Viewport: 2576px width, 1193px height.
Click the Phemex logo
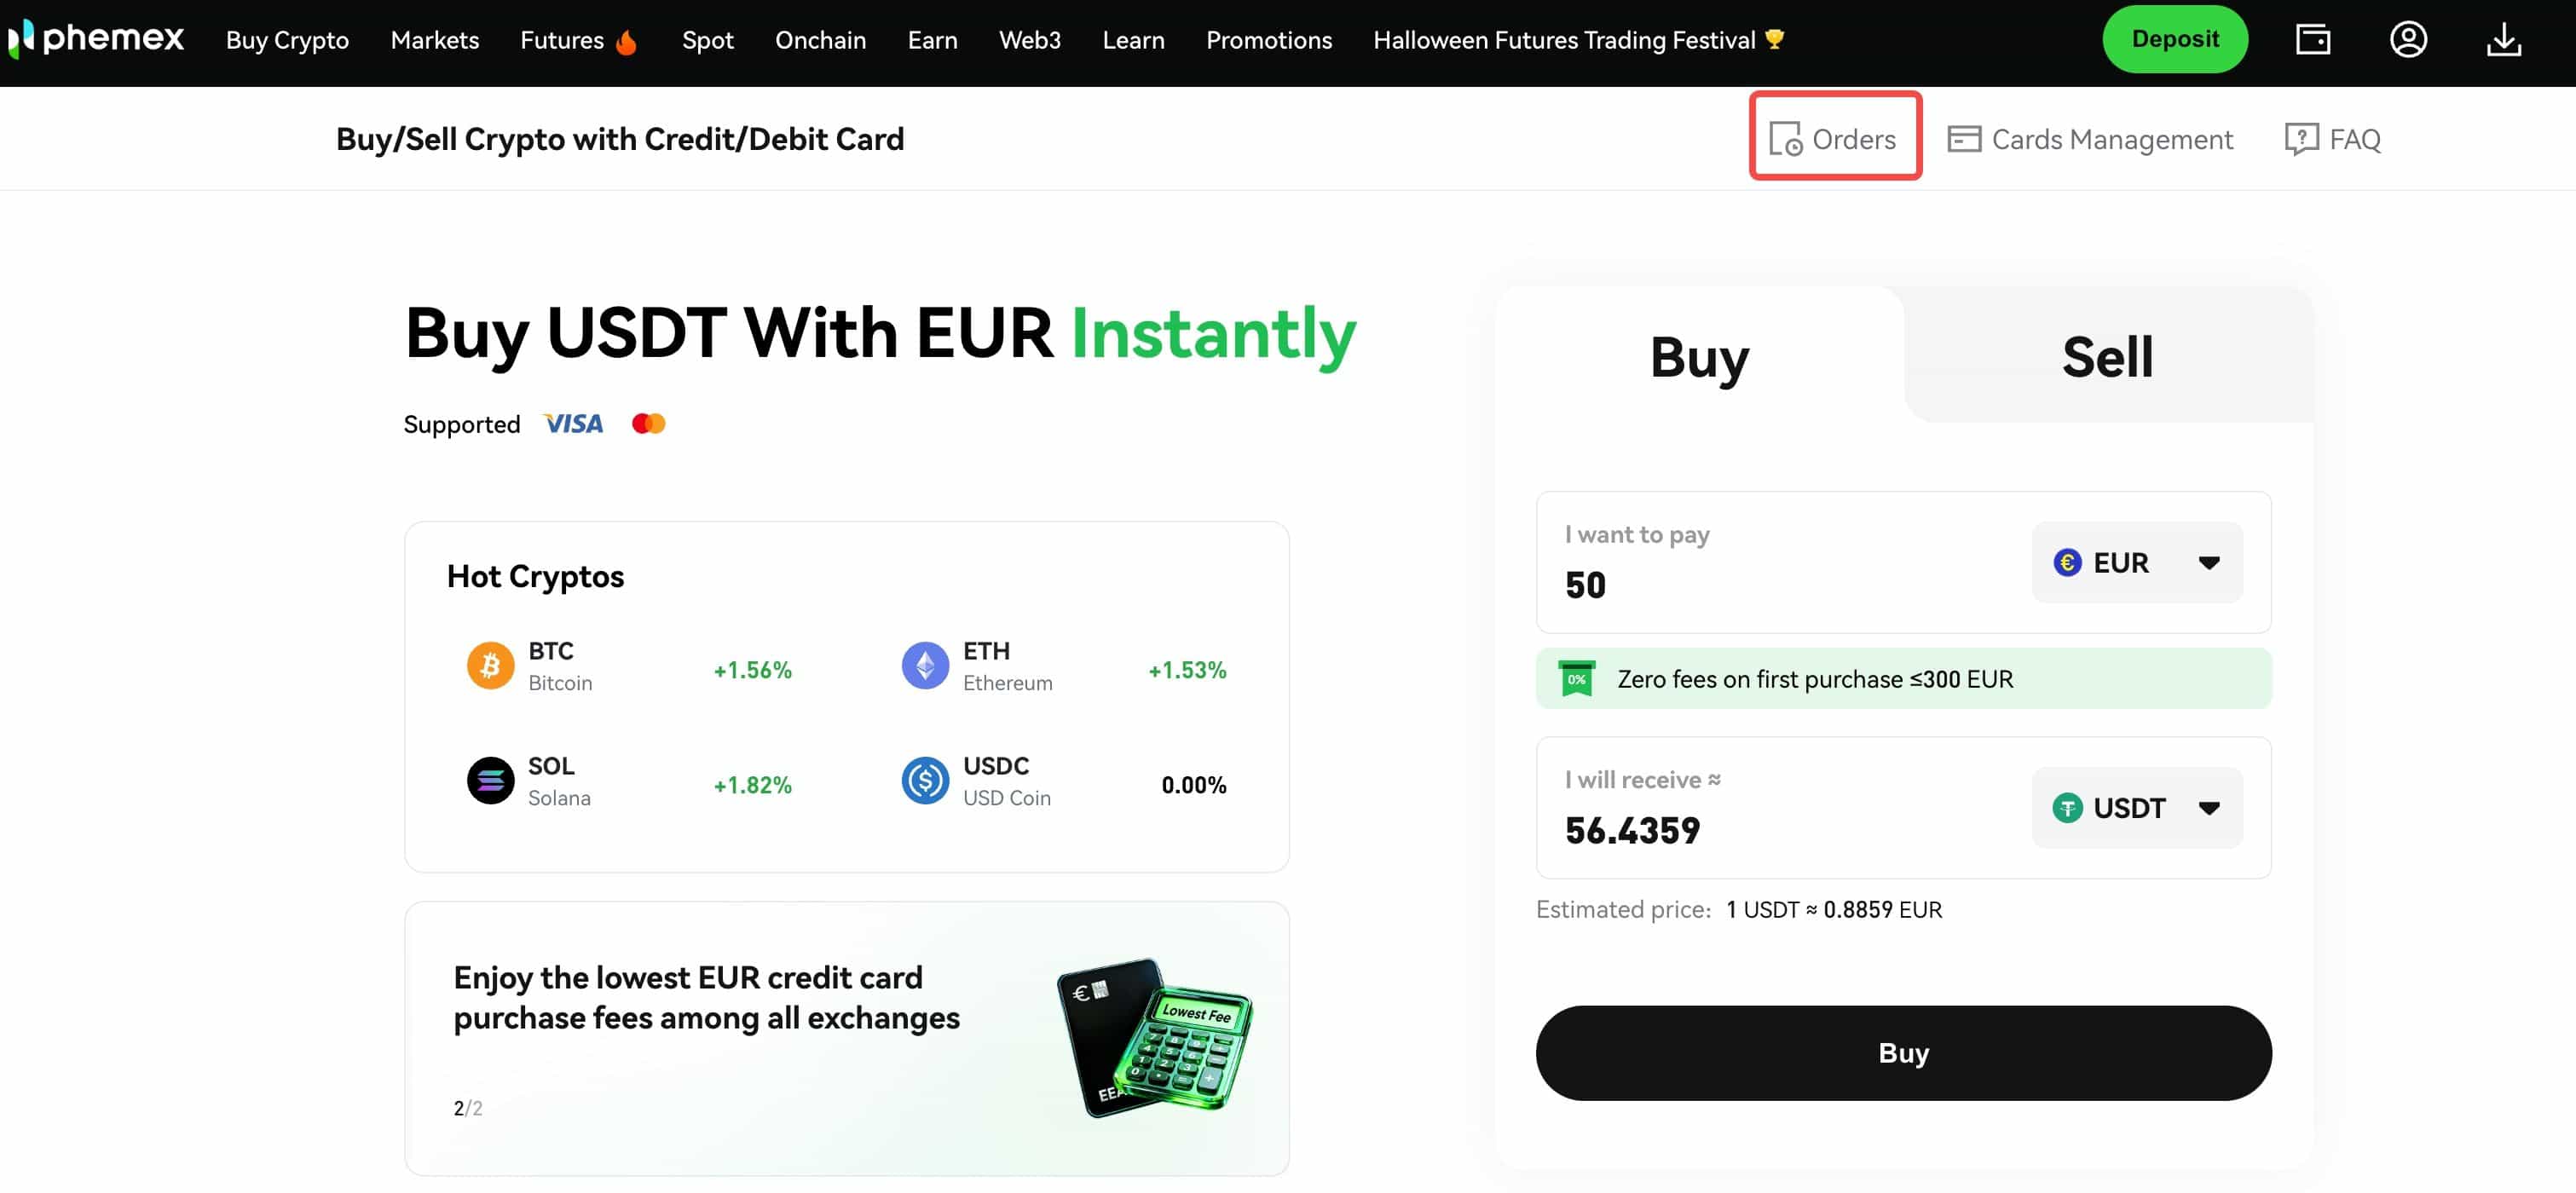click(97, 40)
